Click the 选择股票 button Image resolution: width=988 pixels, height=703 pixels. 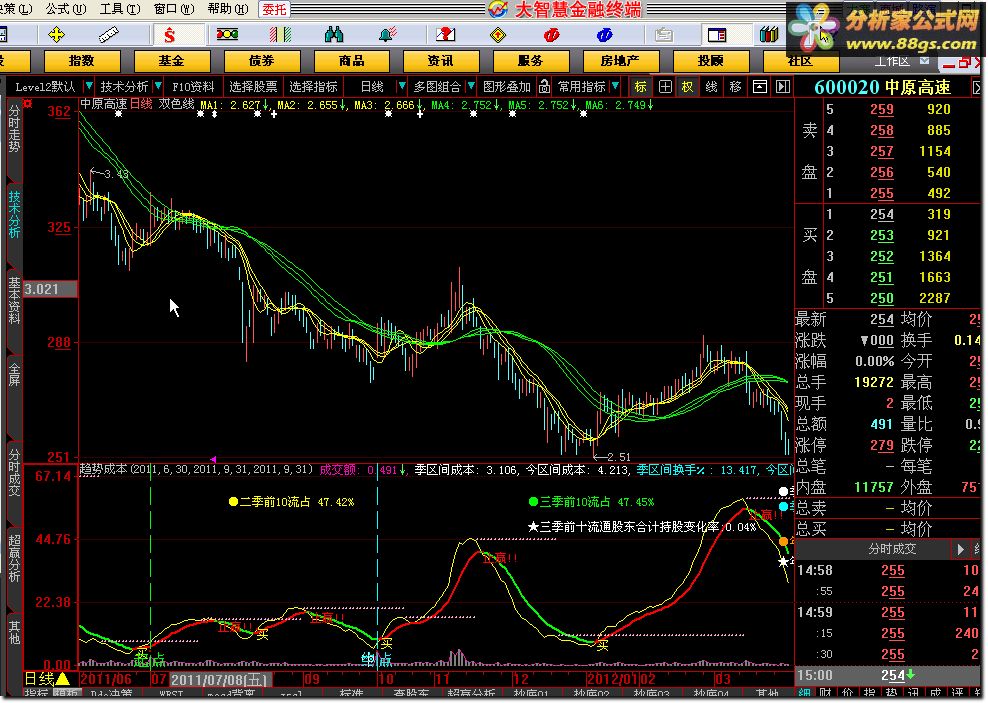click(x=253, y=86)
